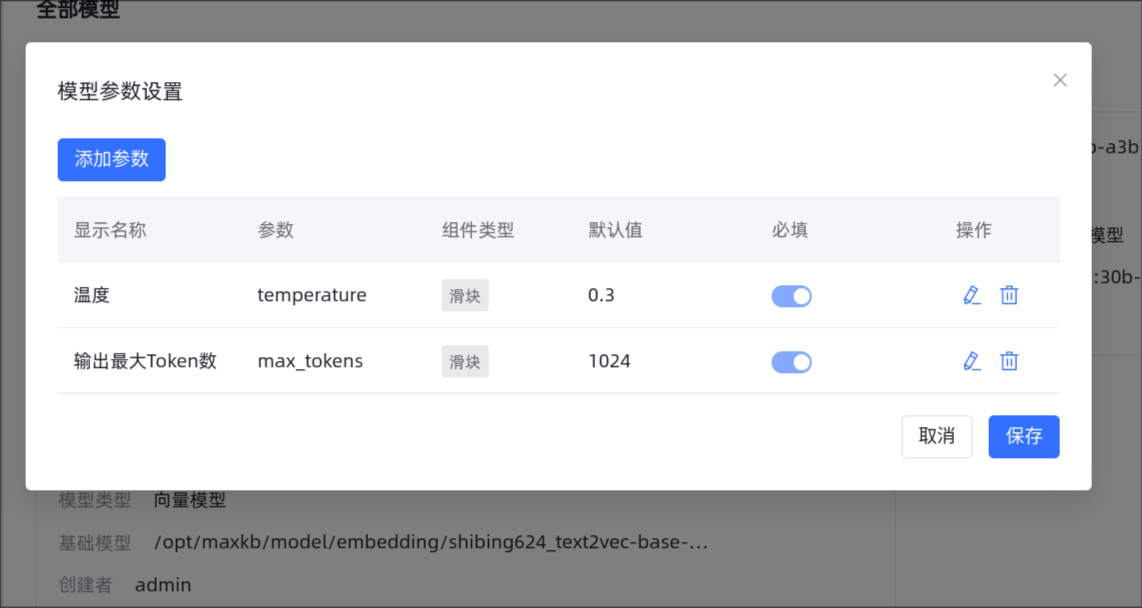The height and width of the screenshot is (608, 1142).
Task: Click the 操作 column header
Action: 973,230
